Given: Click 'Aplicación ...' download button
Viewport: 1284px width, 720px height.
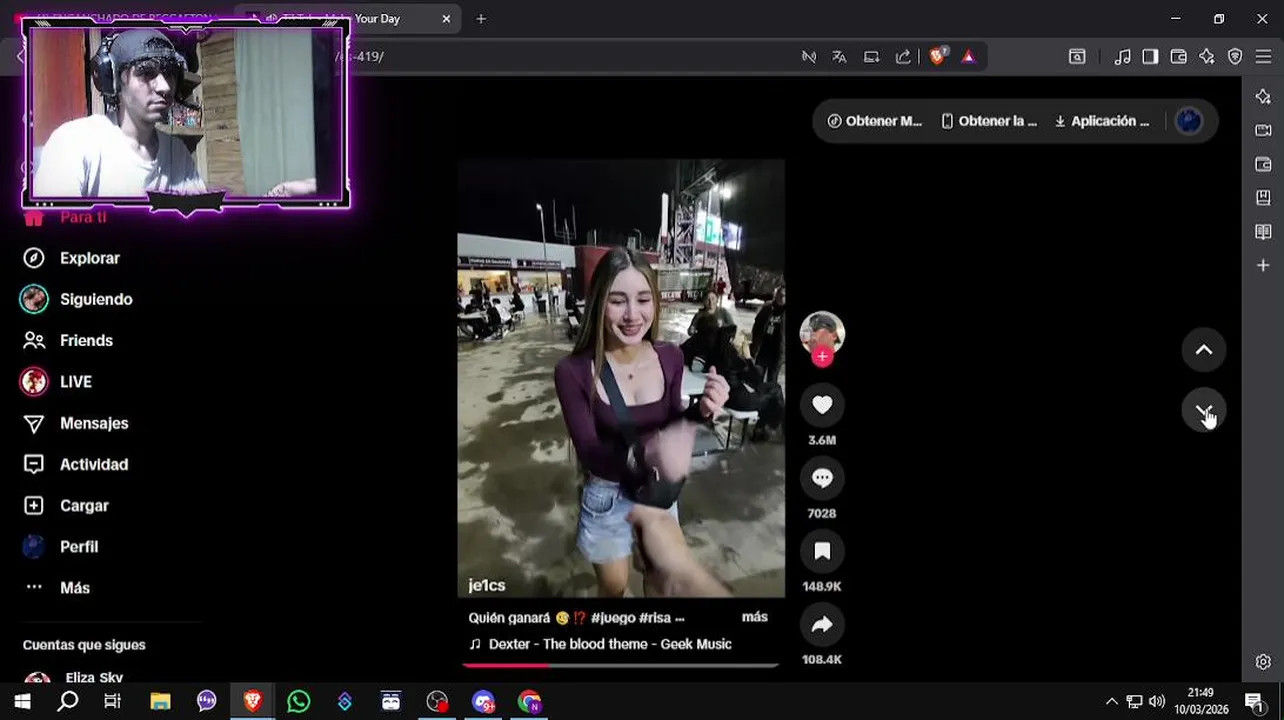Looking at the screenshot, I should point(1102,121).
